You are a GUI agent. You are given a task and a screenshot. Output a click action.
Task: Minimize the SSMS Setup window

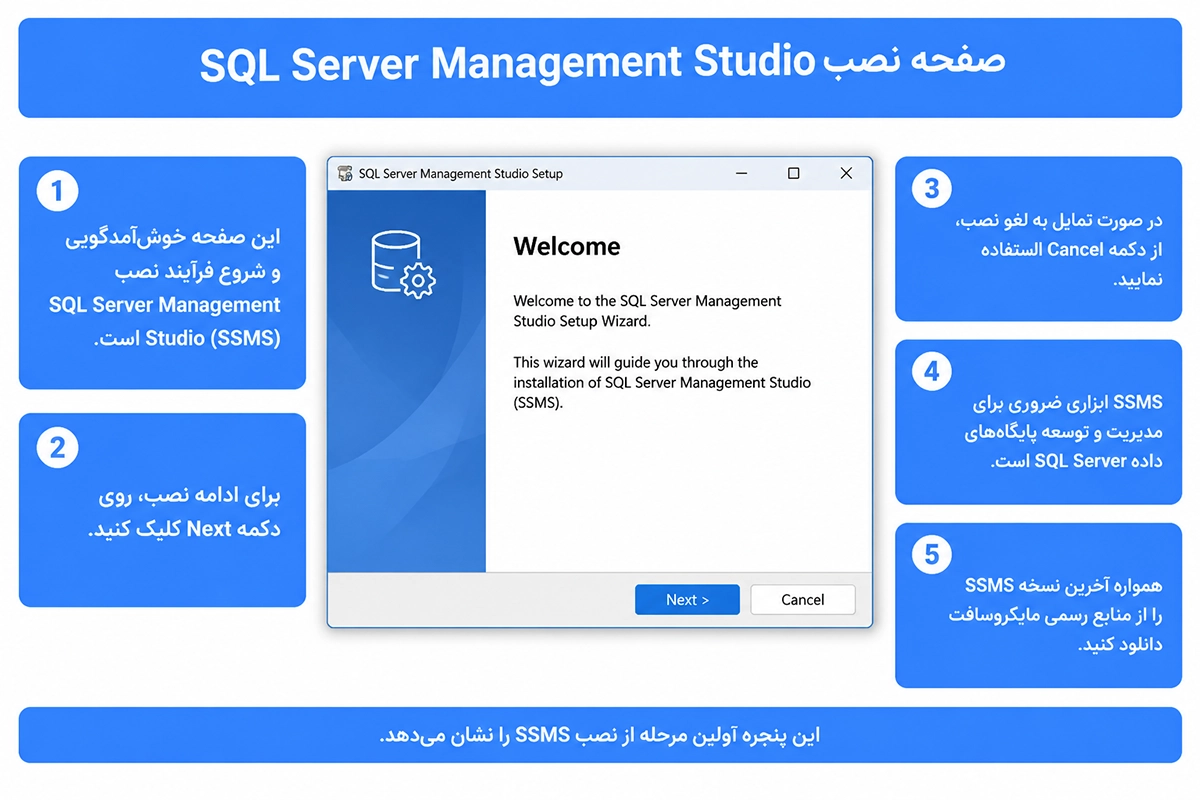[x=741, y=173]
